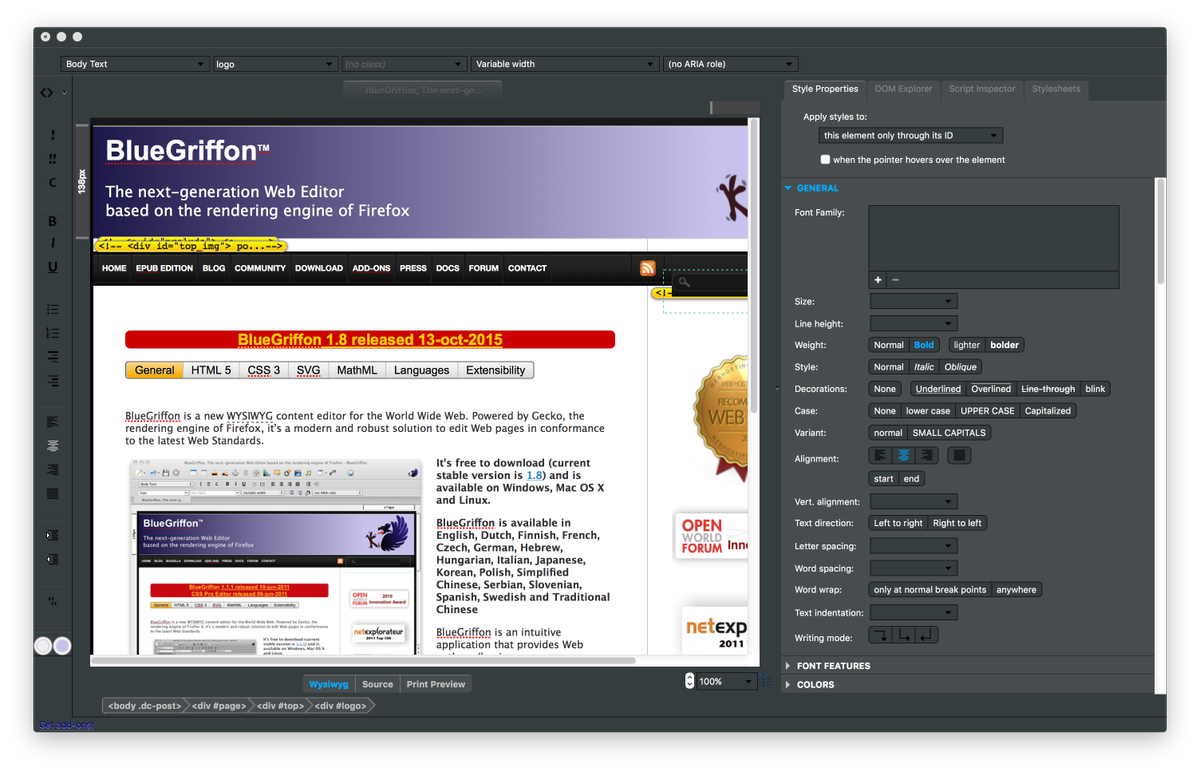1200x772 pixels.
Task: Apply emphasis with the single exclamation icon
Action: 53,135
